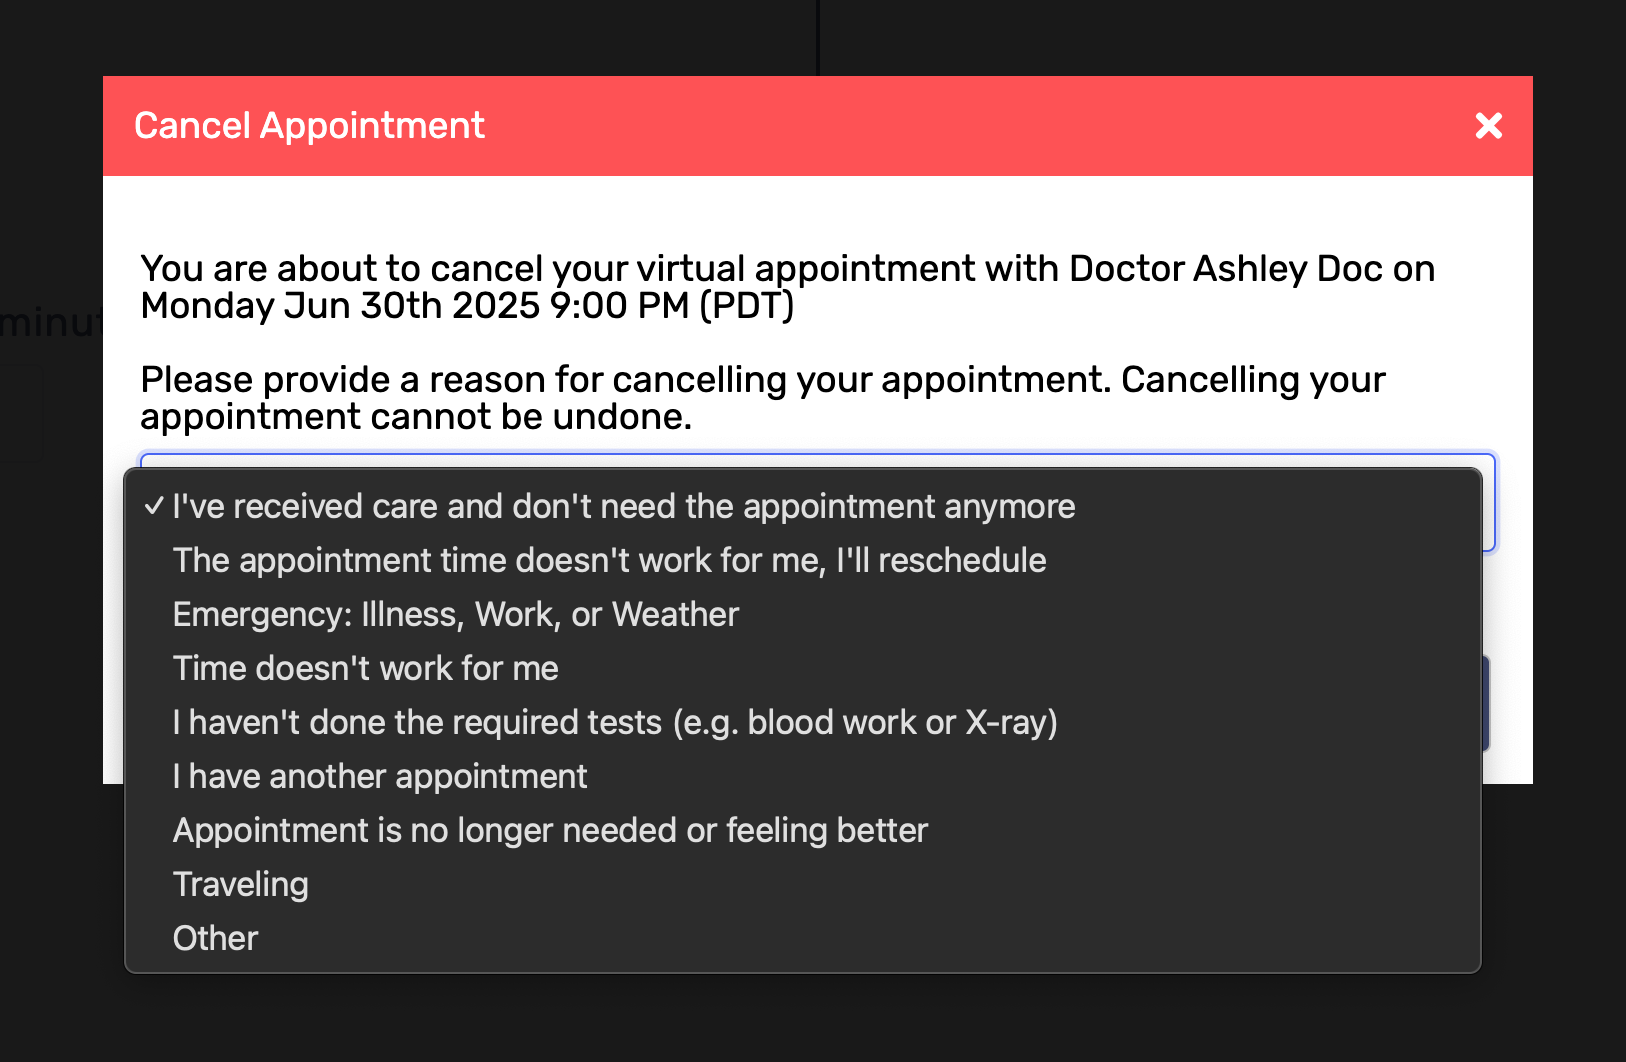The height and width of the screenshot is (1062, 1626).
Task: Close the Cancel Appointment dialog
Action: click(x=1488, y=126)
